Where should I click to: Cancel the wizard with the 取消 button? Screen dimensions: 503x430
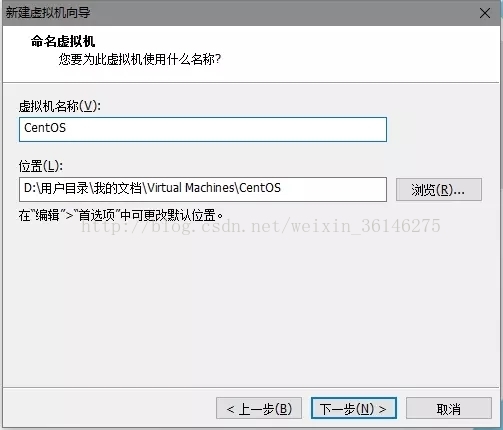pos(449,408)
